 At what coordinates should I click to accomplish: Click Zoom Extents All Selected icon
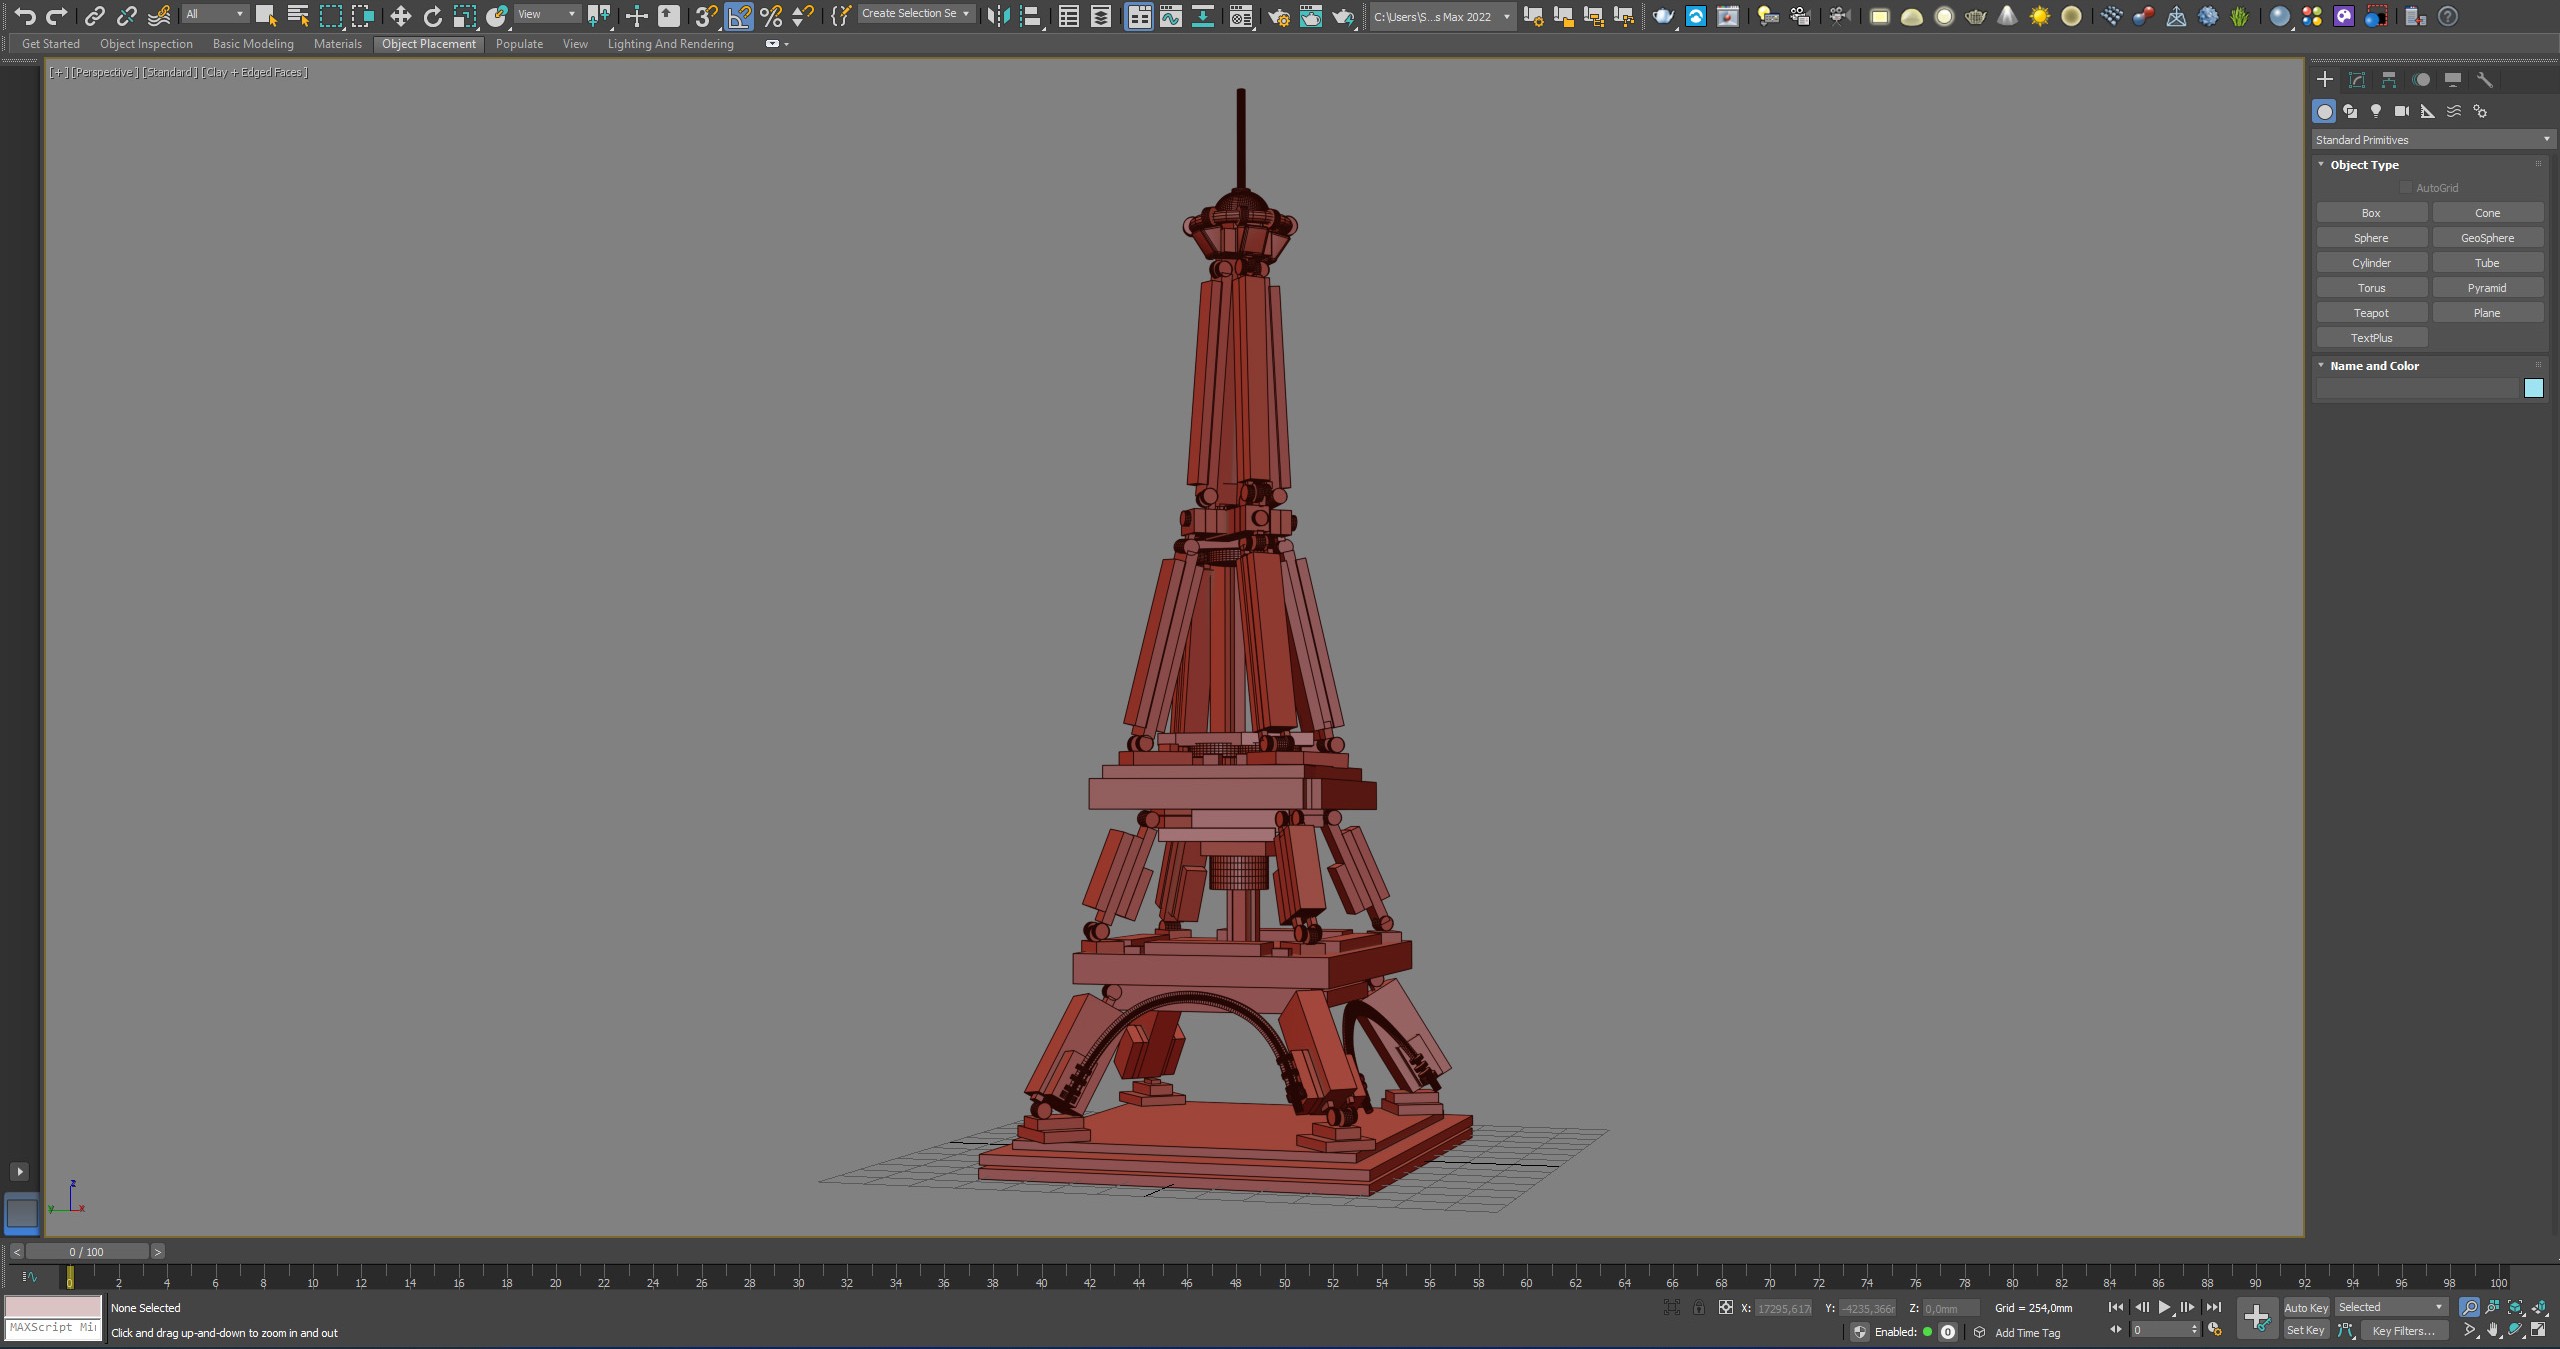pyautogui.click(x=2539, y=1307)
